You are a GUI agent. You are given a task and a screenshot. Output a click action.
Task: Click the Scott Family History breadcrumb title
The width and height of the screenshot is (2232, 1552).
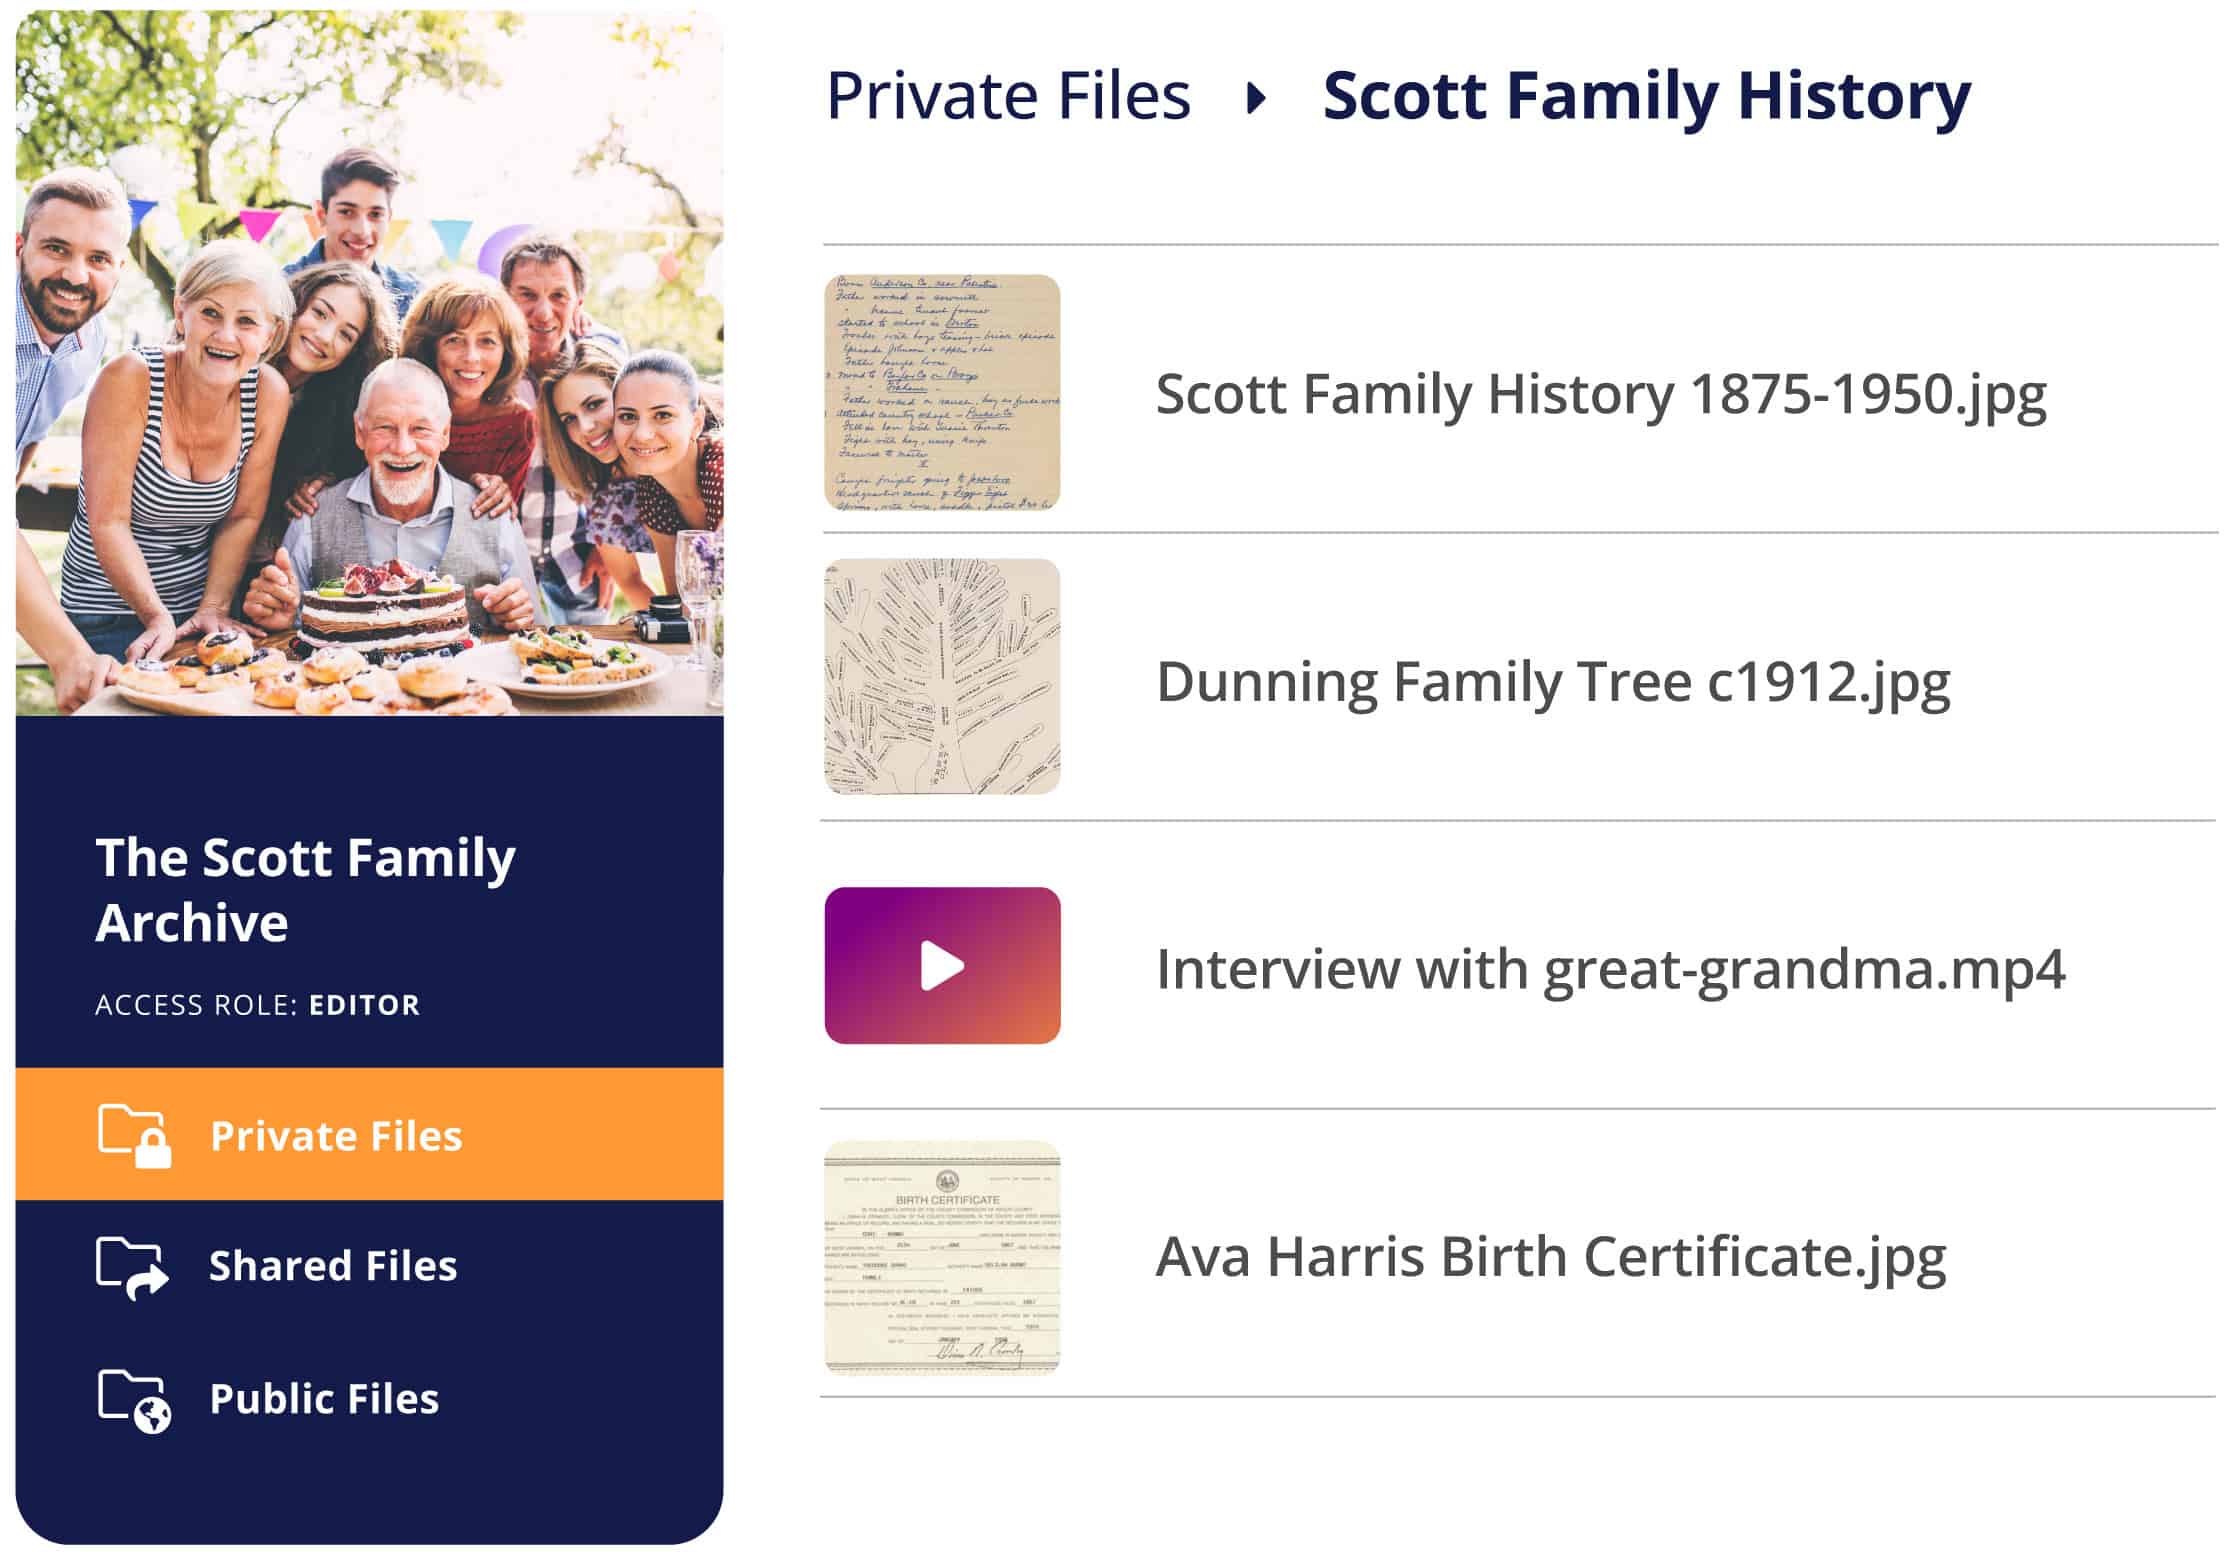click(x=1646, y=96)
